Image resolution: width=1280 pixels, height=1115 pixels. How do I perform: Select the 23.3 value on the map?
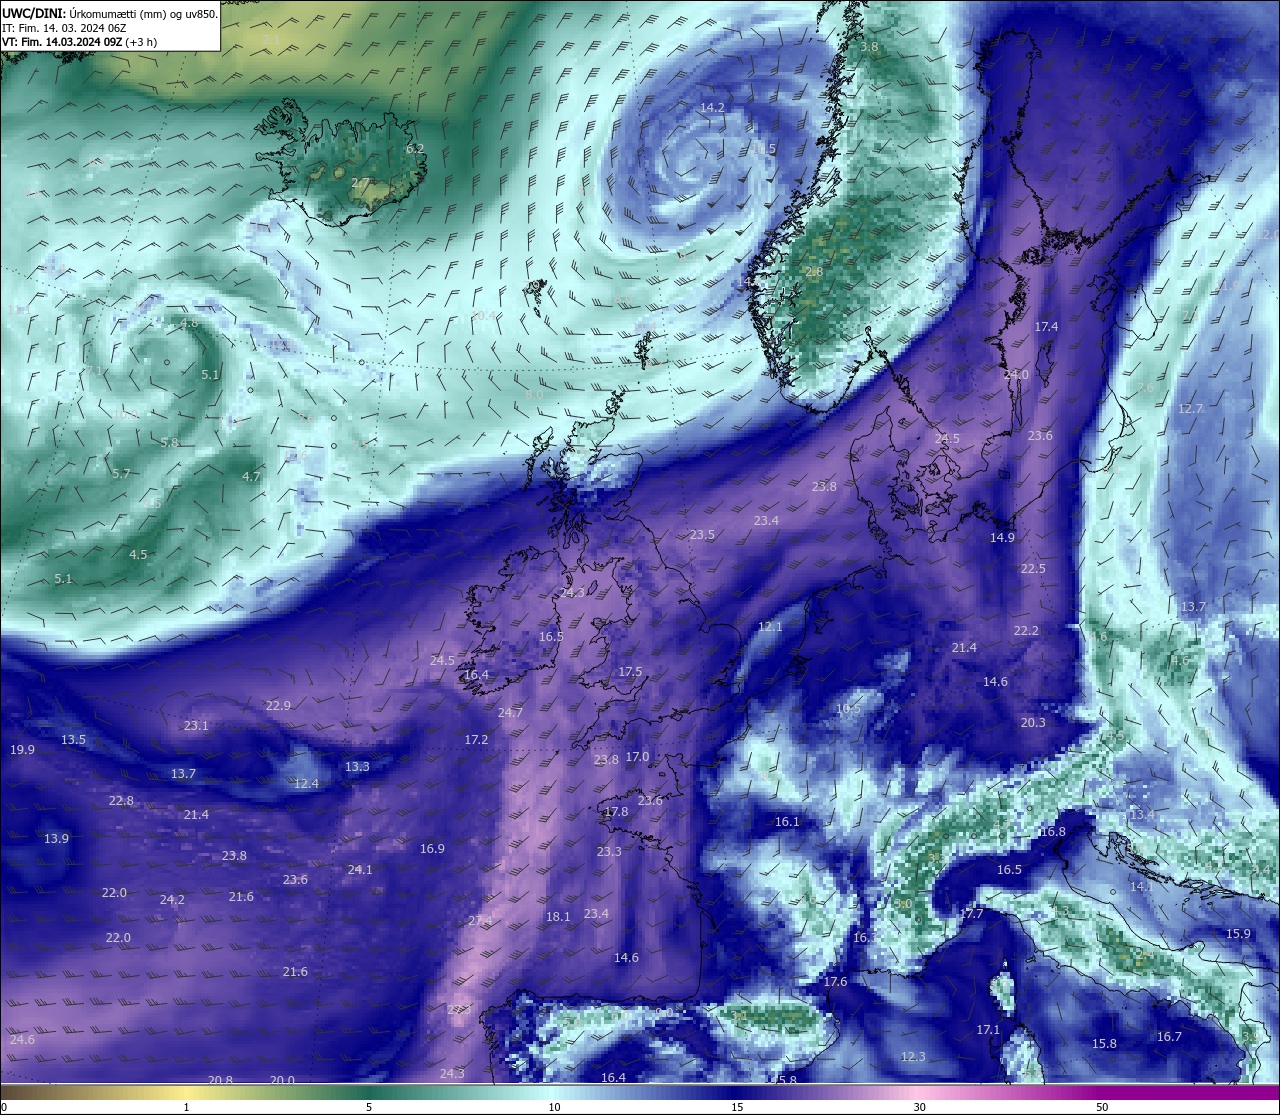tap(609, 852)
